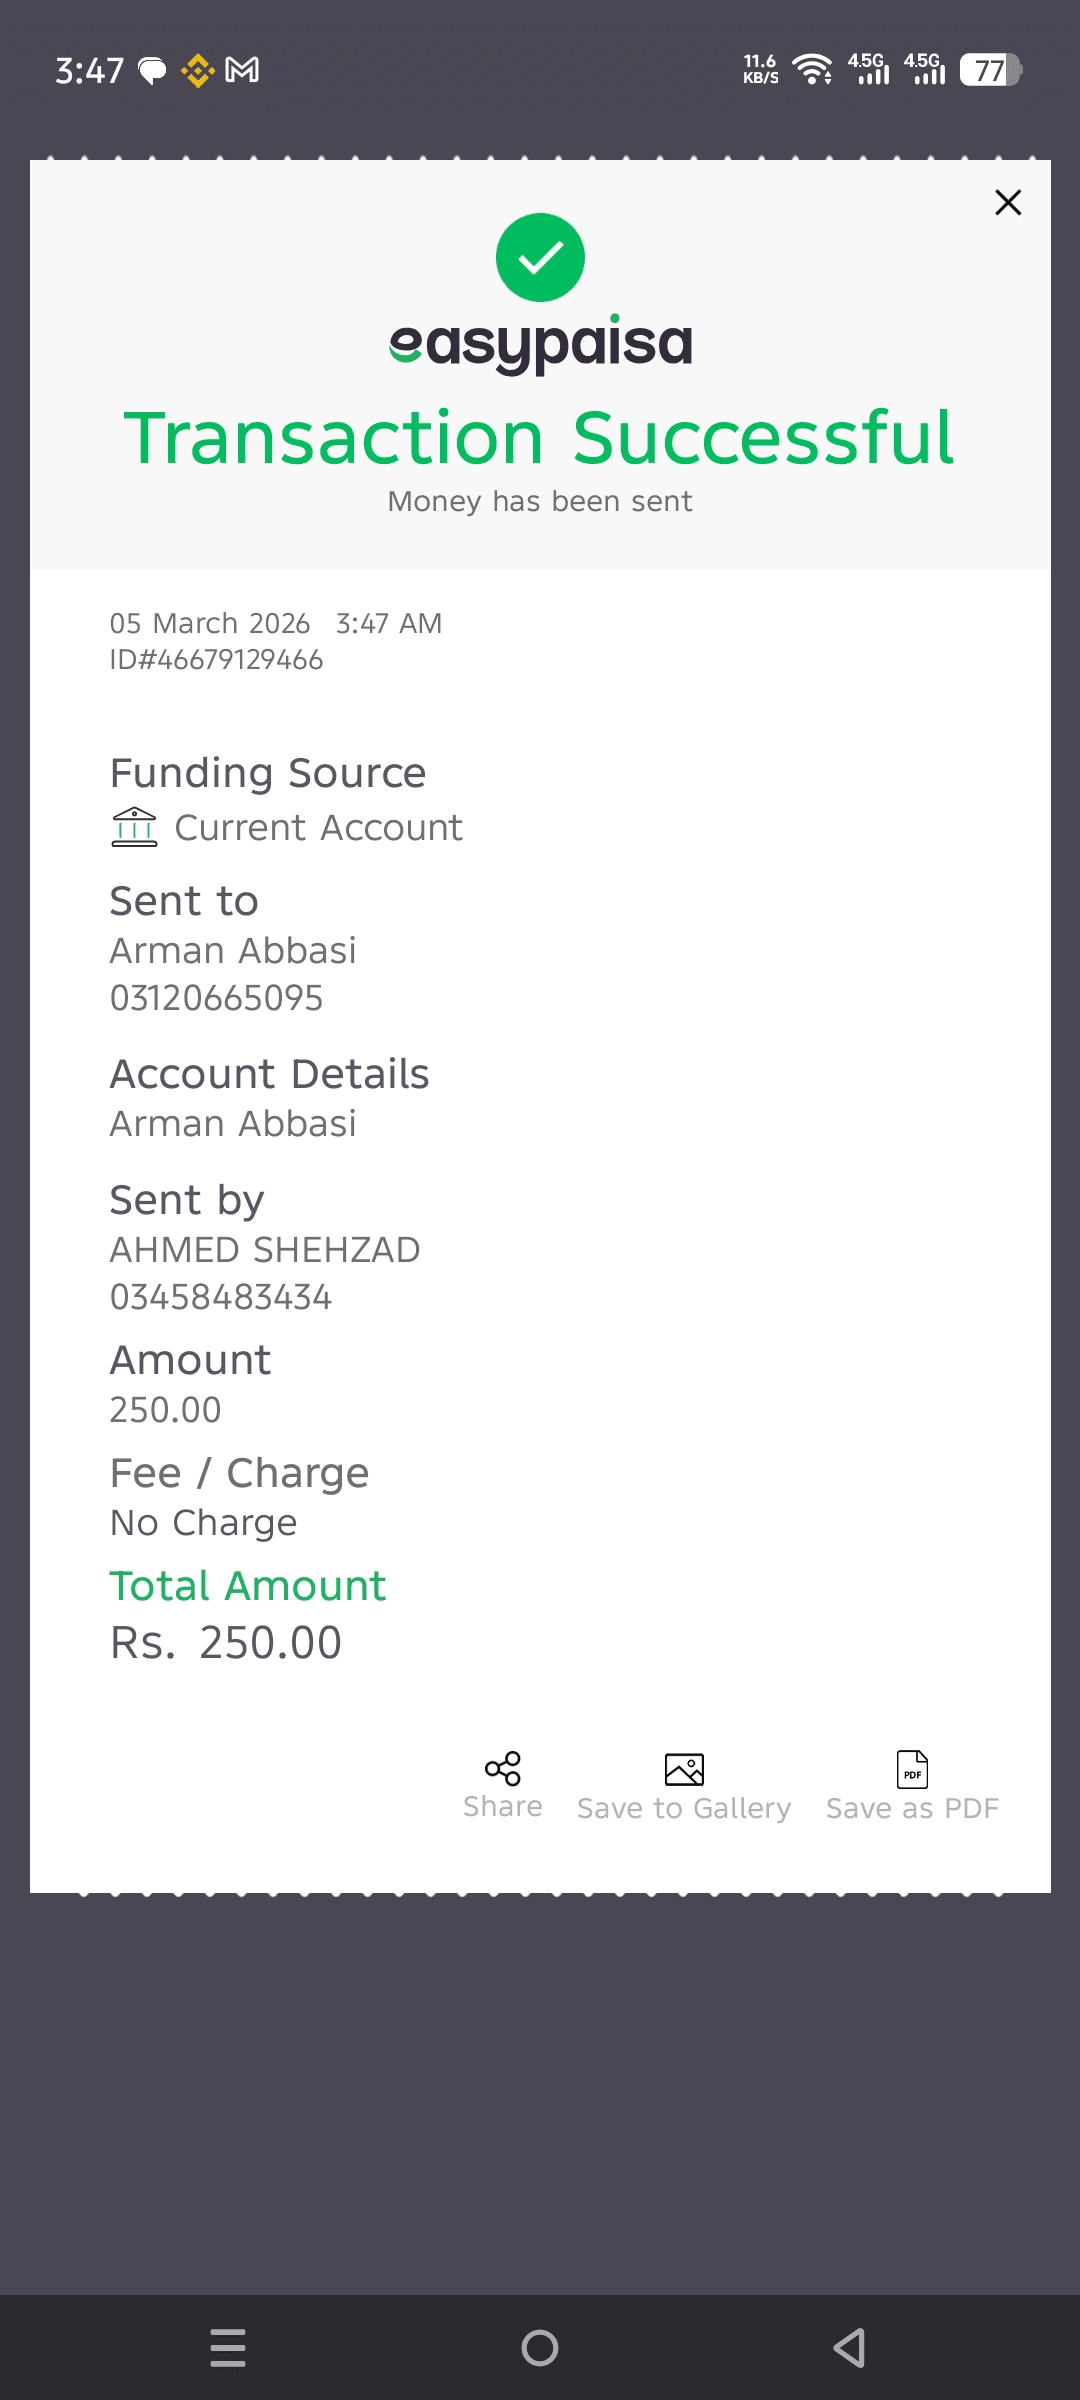Tap the easypaisa logo
Viewport: 1080px width, 2400px height.
[x=540, y=343]
